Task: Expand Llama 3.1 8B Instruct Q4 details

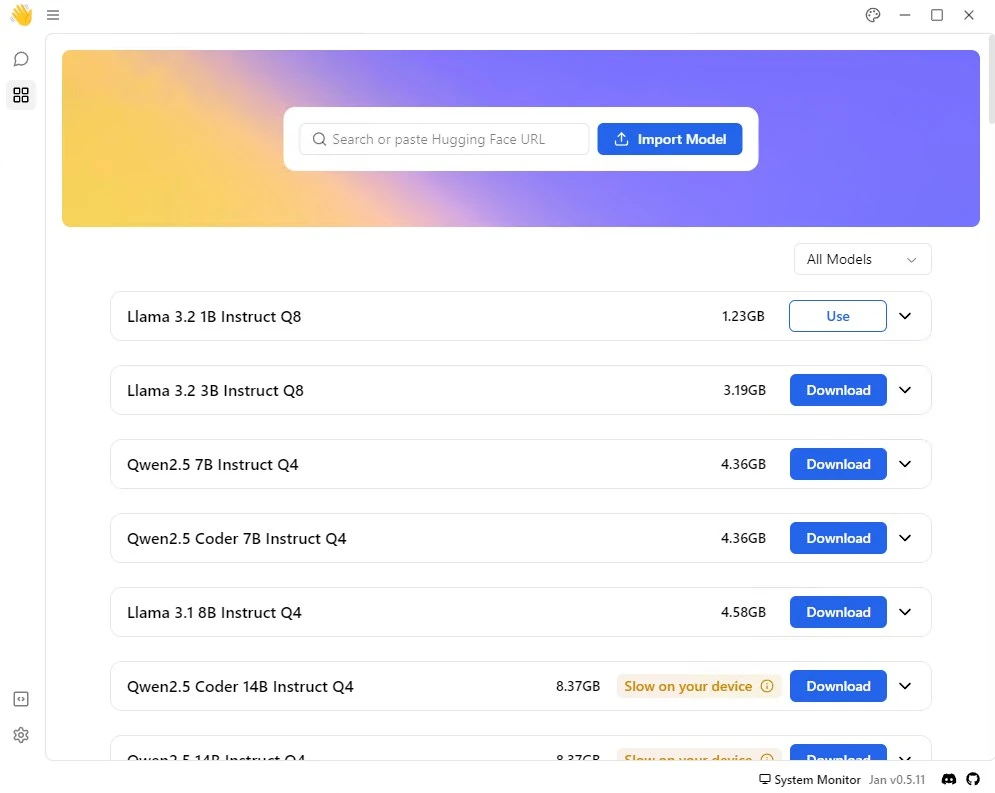Action: 905,612
